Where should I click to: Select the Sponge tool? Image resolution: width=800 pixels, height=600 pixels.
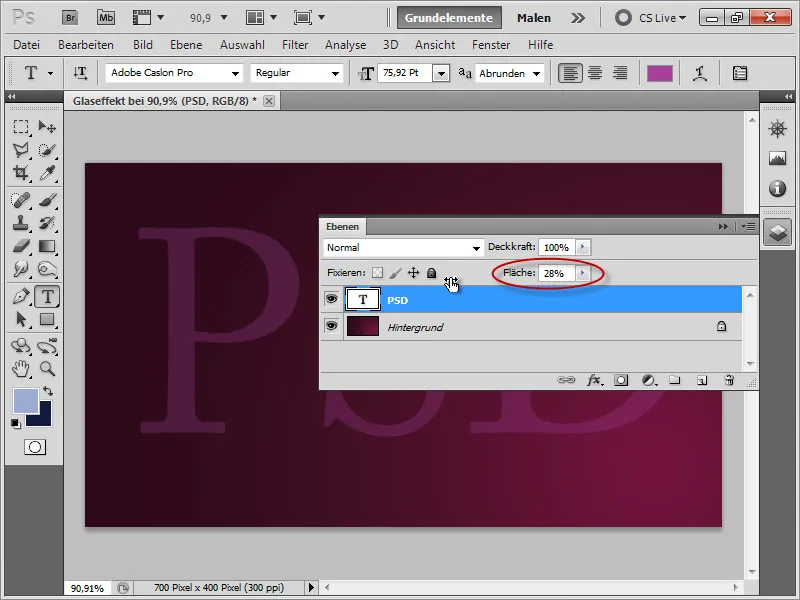47,269
